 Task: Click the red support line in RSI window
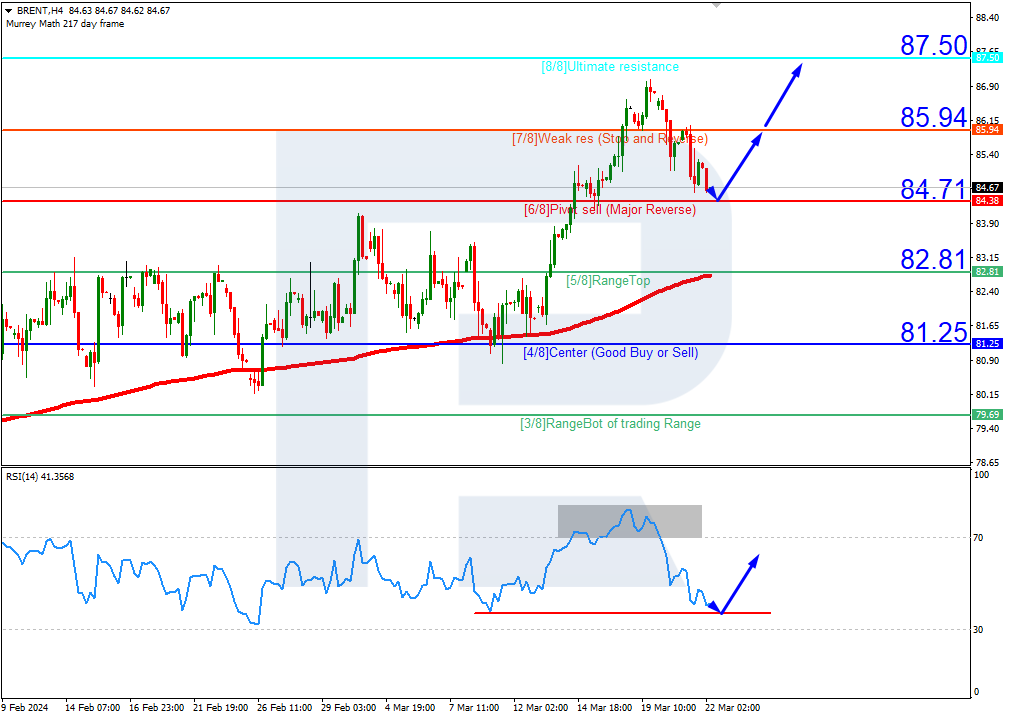coord(620,613)
